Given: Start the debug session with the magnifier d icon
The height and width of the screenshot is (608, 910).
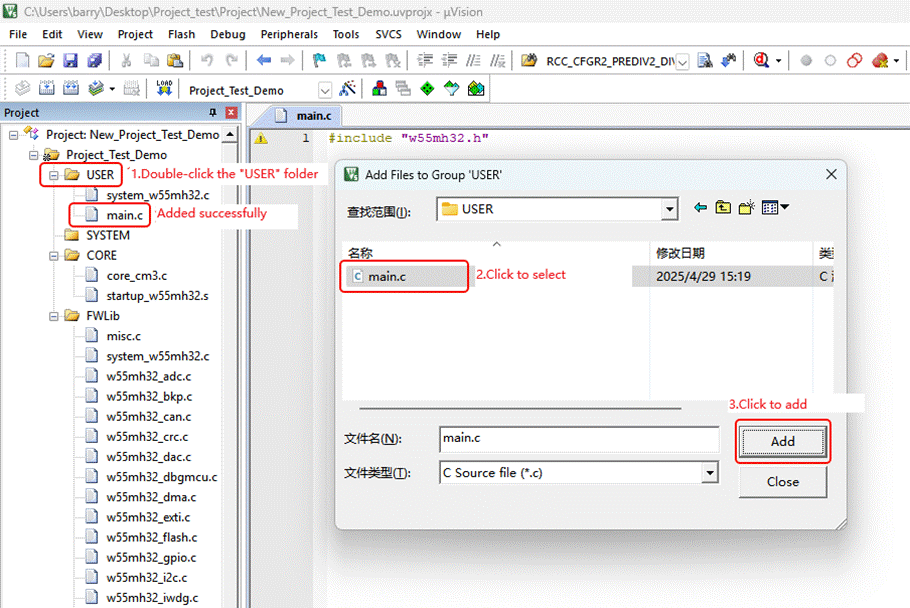Looking at the screenshot, I should point(761,60).
